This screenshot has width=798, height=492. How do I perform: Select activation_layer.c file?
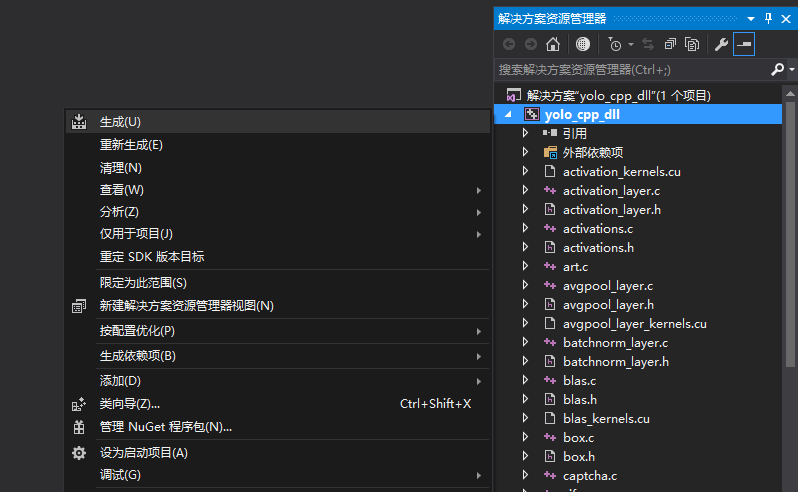tap(611, 191)
